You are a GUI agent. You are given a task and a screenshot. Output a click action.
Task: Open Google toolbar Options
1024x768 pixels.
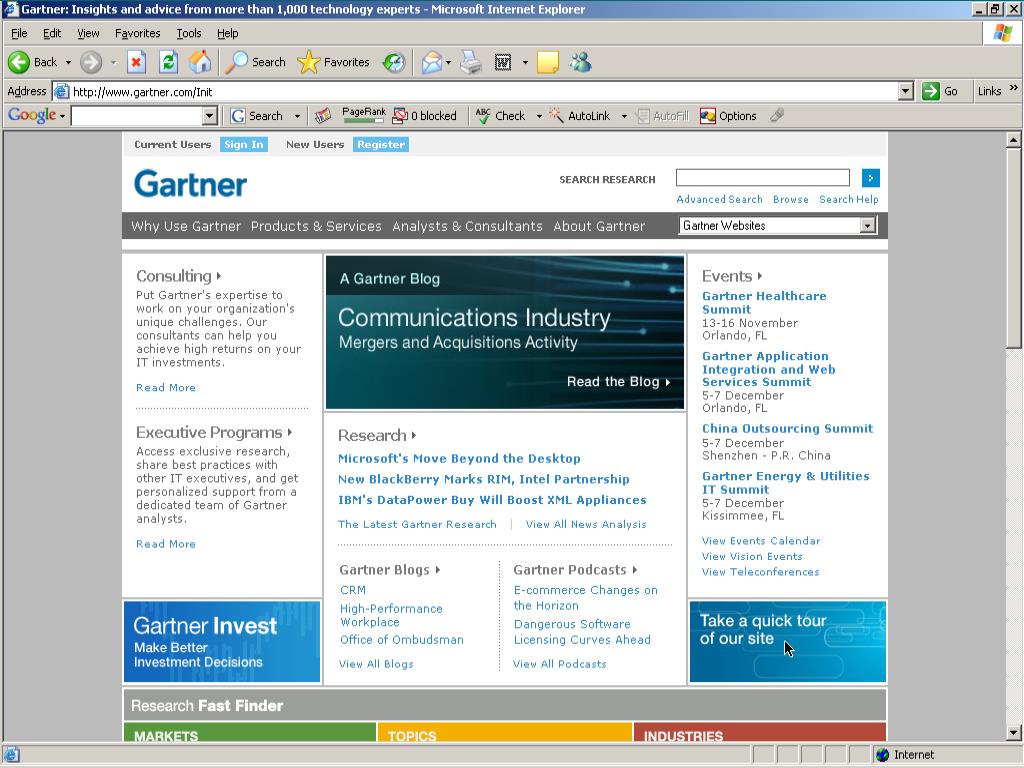coord(728,116)
